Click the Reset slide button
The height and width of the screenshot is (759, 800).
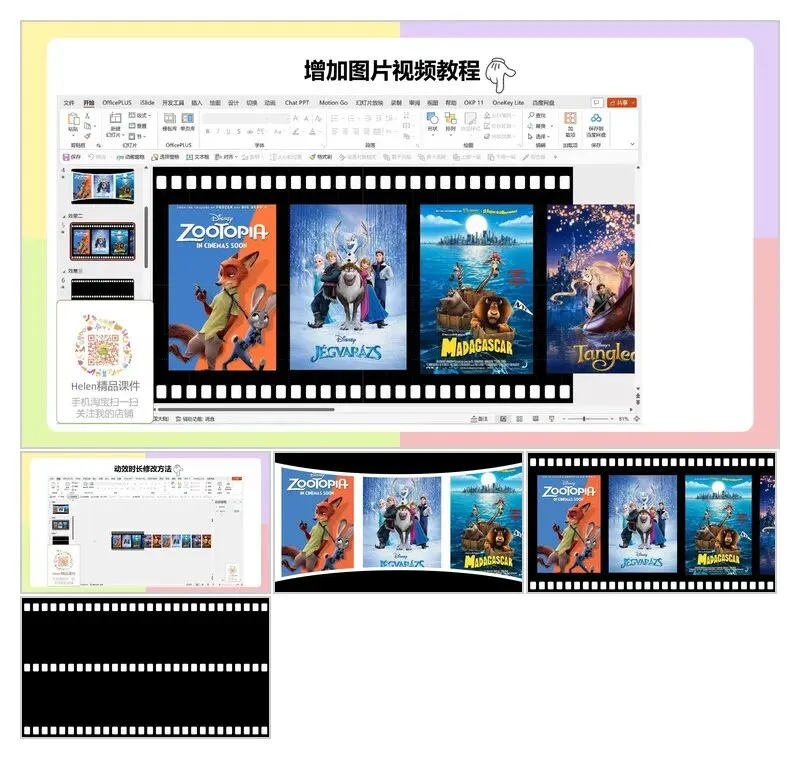click(137, 126)
